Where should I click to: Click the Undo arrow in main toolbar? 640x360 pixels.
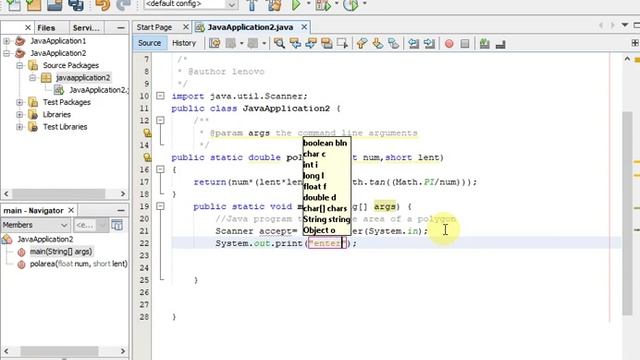point(102,5)
